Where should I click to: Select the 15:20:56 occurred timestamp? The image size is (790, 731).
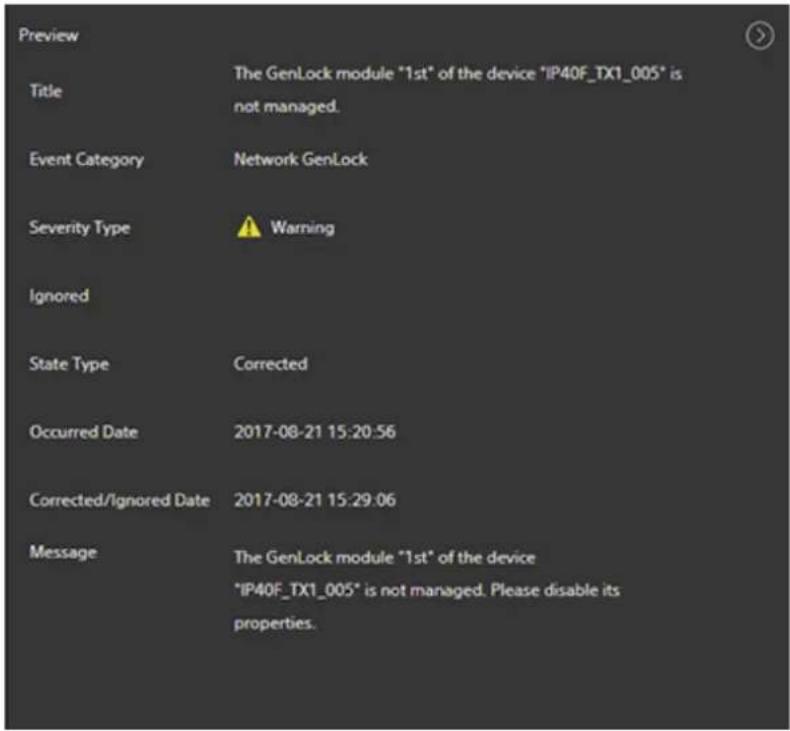pyautogui.click(x=315, y=432)
